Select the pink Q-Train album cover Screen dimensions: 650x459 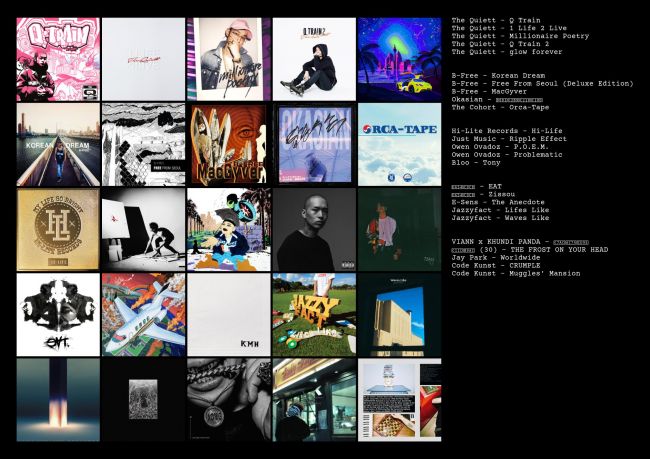(58, 59)
